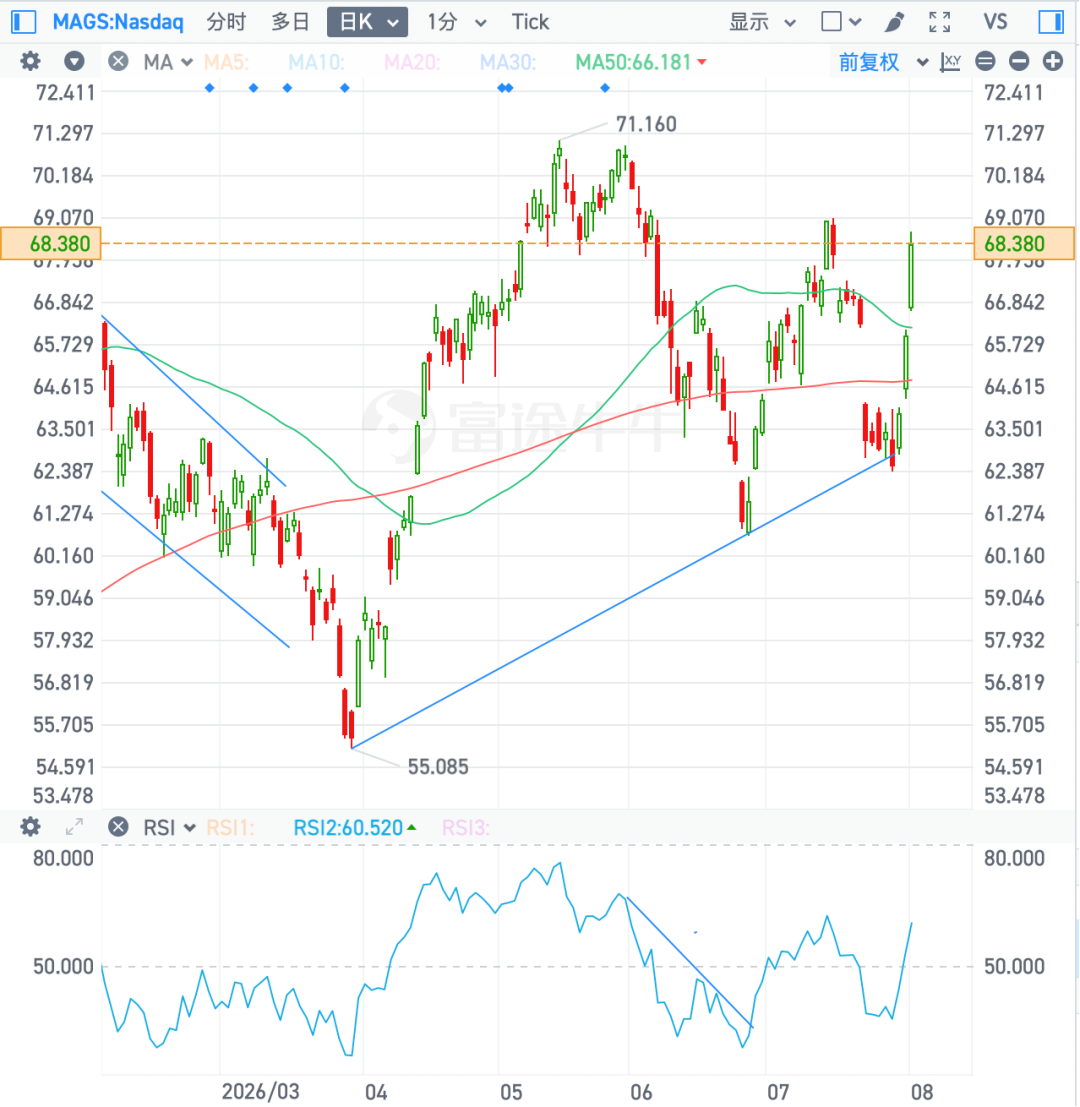1080x1107 pixels.
Task: Enter fullscreen chart mode
Action: [x=940, y=22]
